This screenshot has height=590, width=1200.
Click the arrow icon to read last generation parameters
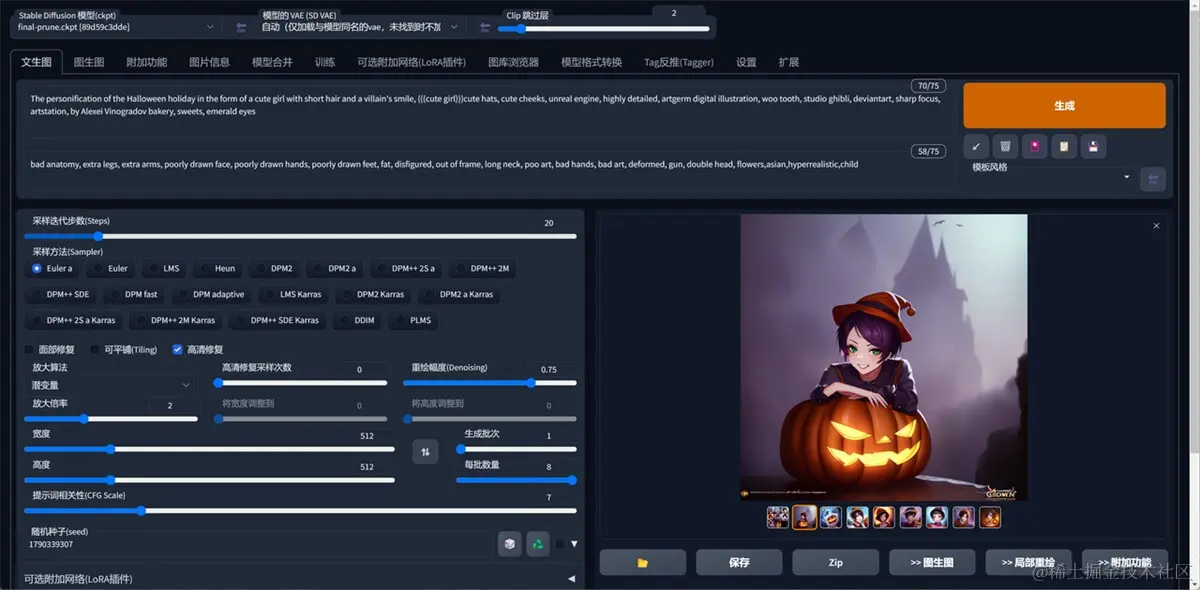(976, 147)
